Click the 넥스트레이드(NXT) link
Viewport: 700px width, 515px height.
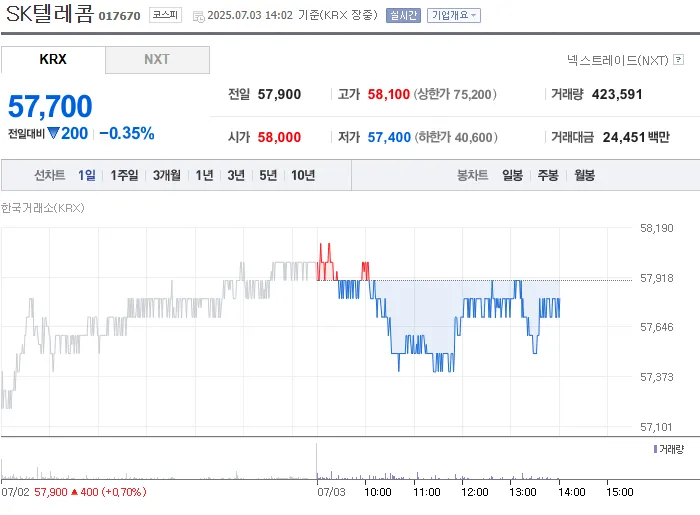click(x=617, y=60)
